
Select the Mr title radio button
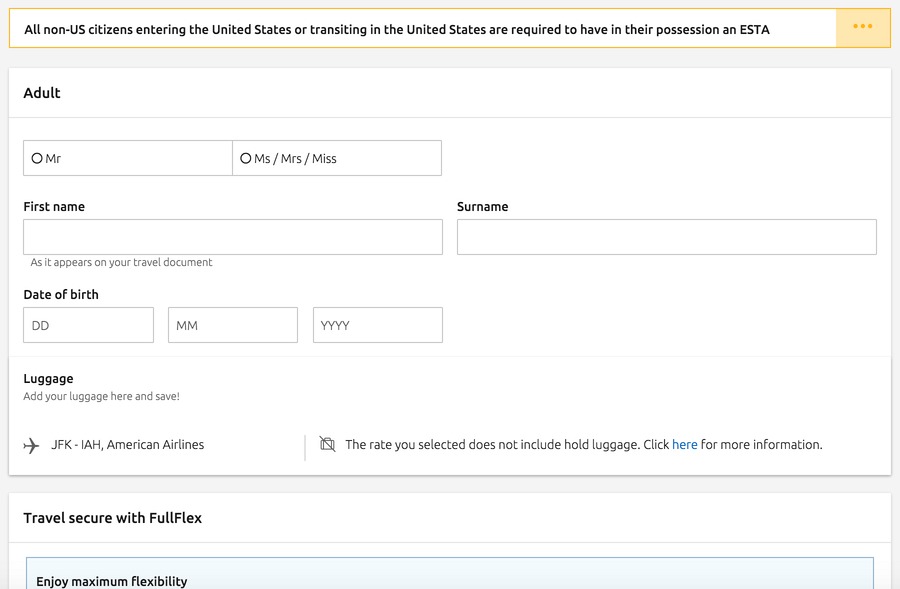(37, 158)
